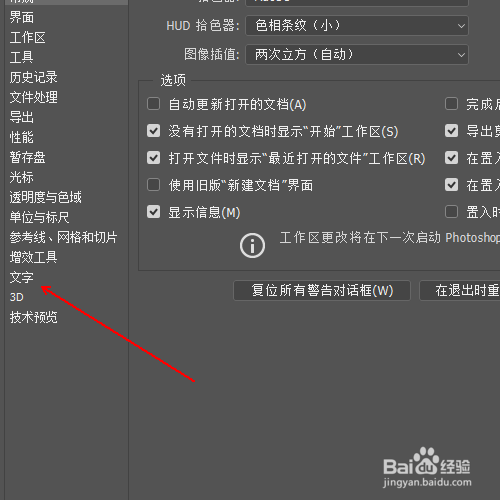Image resolution: width=500 pixels, height=500 pixels.
Task: Open 参考线、网格和切片 settings
Action: (x=63, y=237)
